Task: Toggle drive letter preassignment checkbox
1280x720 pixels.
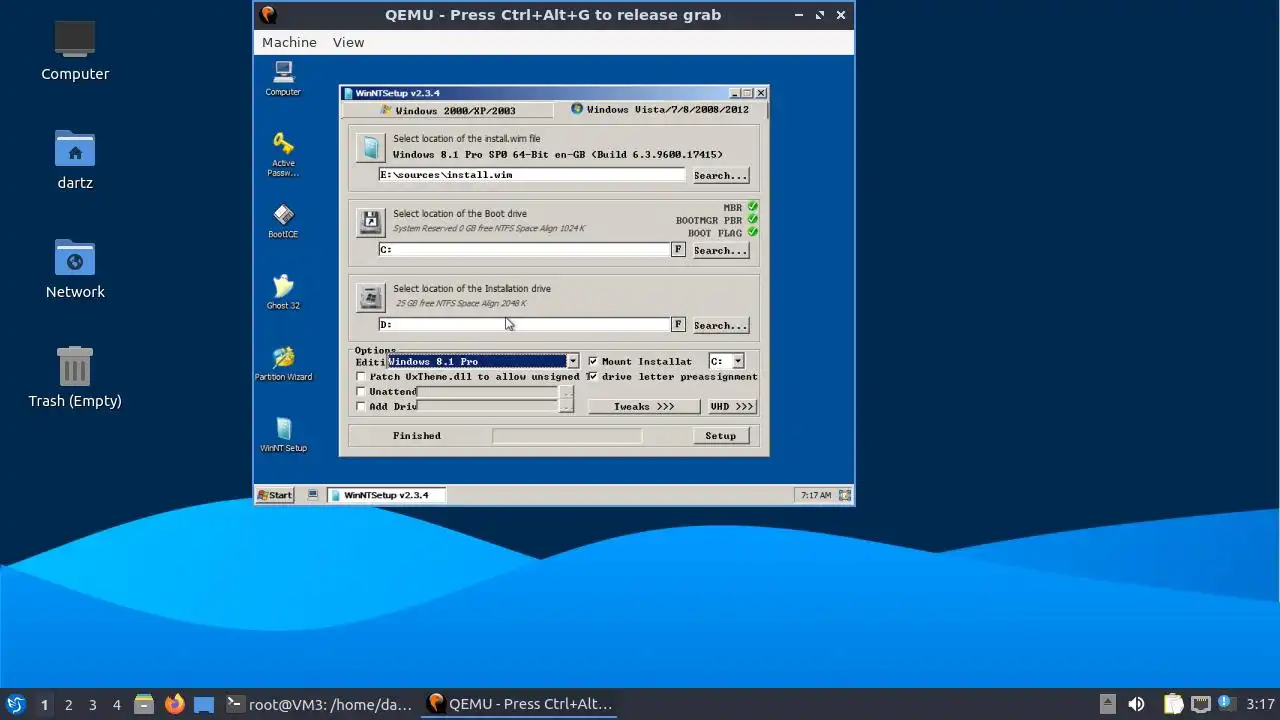Action: pyautogui.click(x=593, y=376)
